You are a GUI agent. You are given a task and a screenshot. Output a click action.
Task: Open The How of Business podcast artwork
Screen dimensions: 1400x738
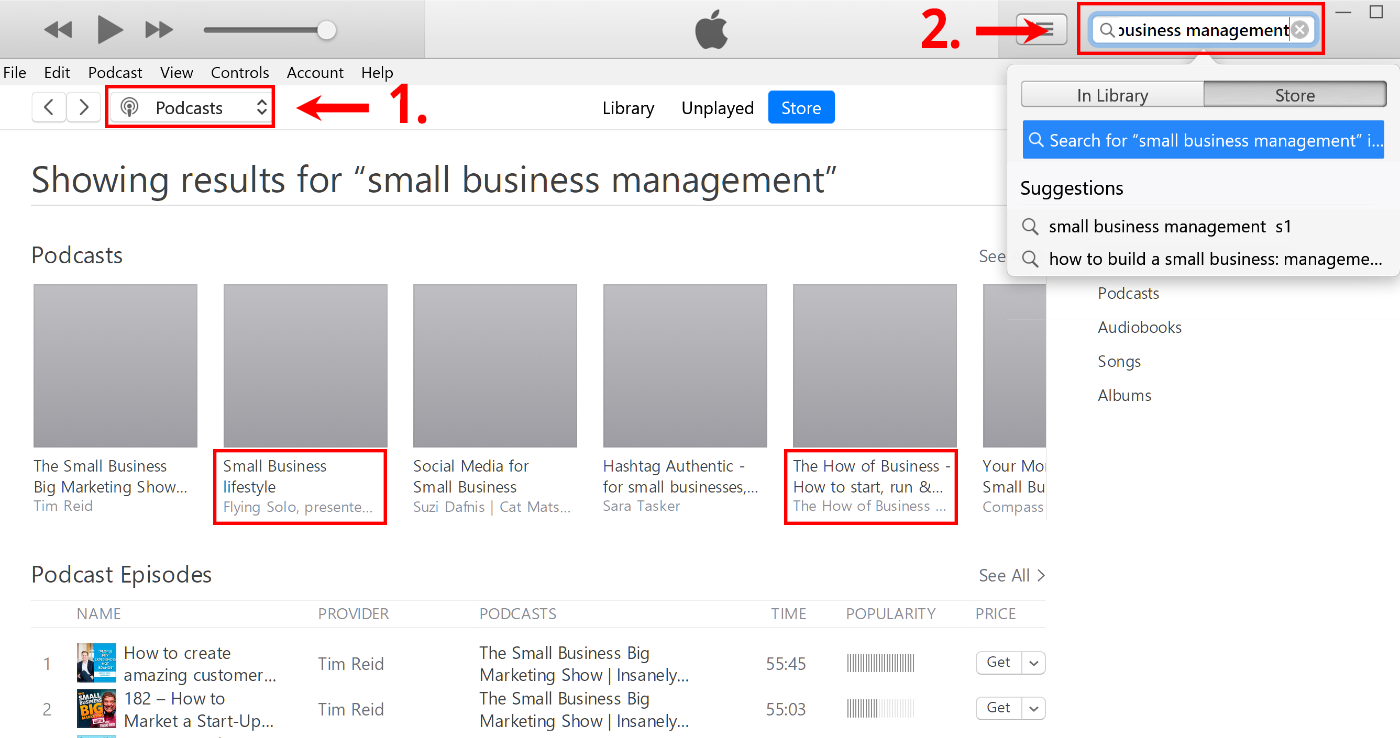point(875,366)
